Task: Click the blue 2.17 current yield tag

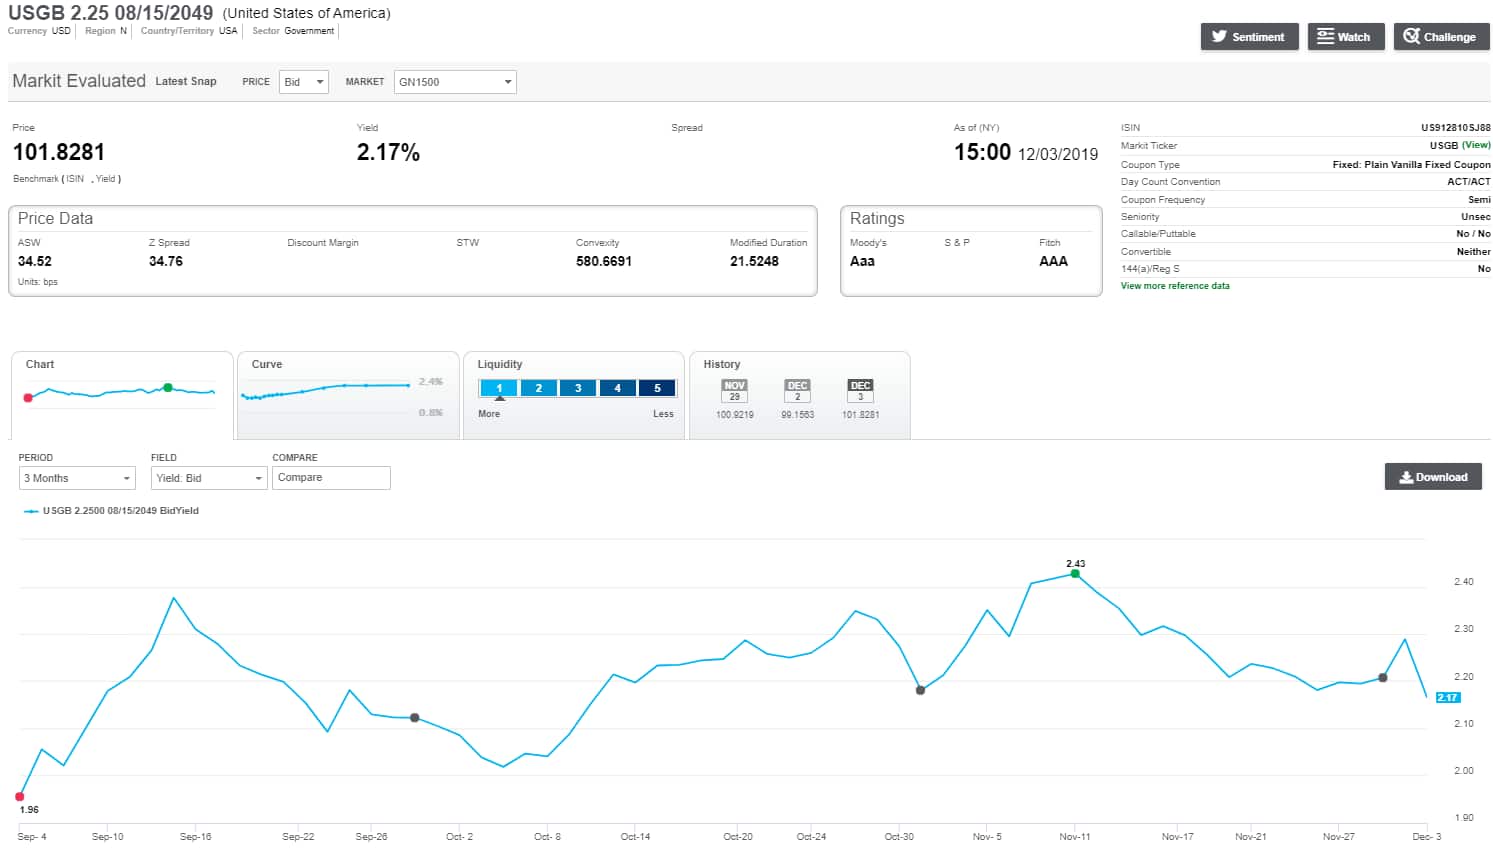Action: tap(1448, 697)
